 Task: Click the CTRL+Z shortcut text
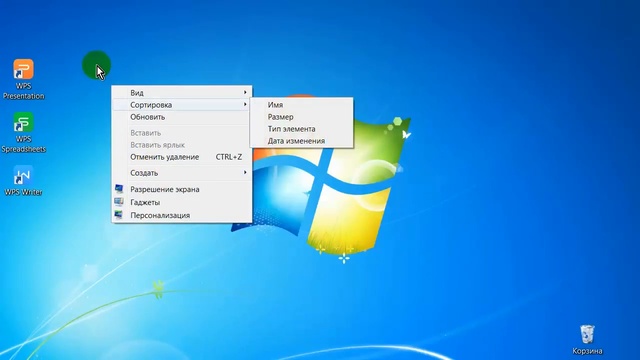click(x=229, y=157)
